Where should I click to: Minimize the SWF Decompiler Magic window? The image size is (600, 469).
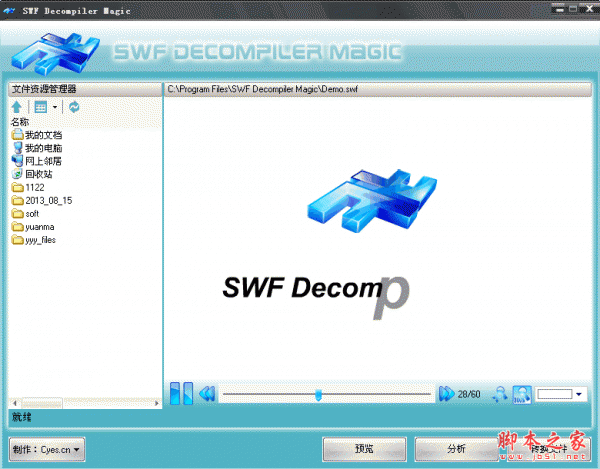click(x=559, y=9)
